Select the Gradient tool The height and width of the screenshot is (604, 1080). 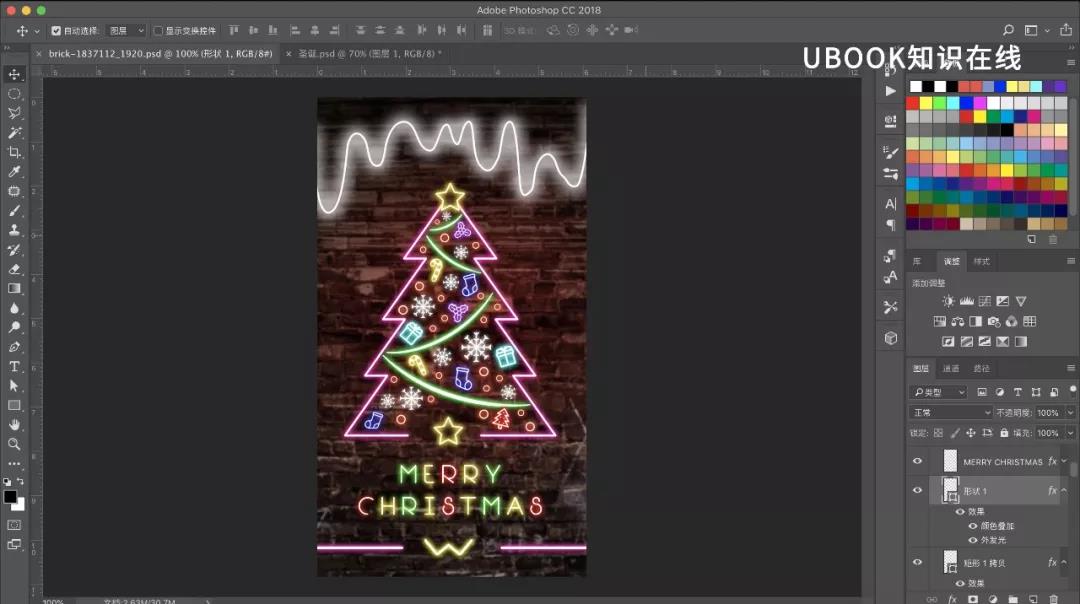pyautogui.click(x=14, y=289)
